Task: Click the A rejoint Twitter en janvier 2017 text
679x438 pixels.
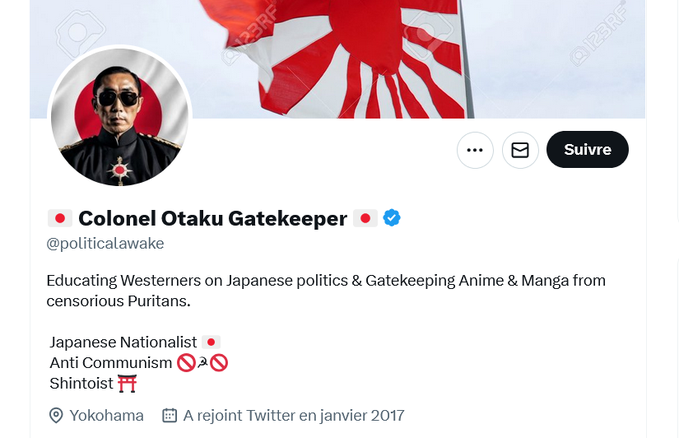Action: tap(293, 415)
